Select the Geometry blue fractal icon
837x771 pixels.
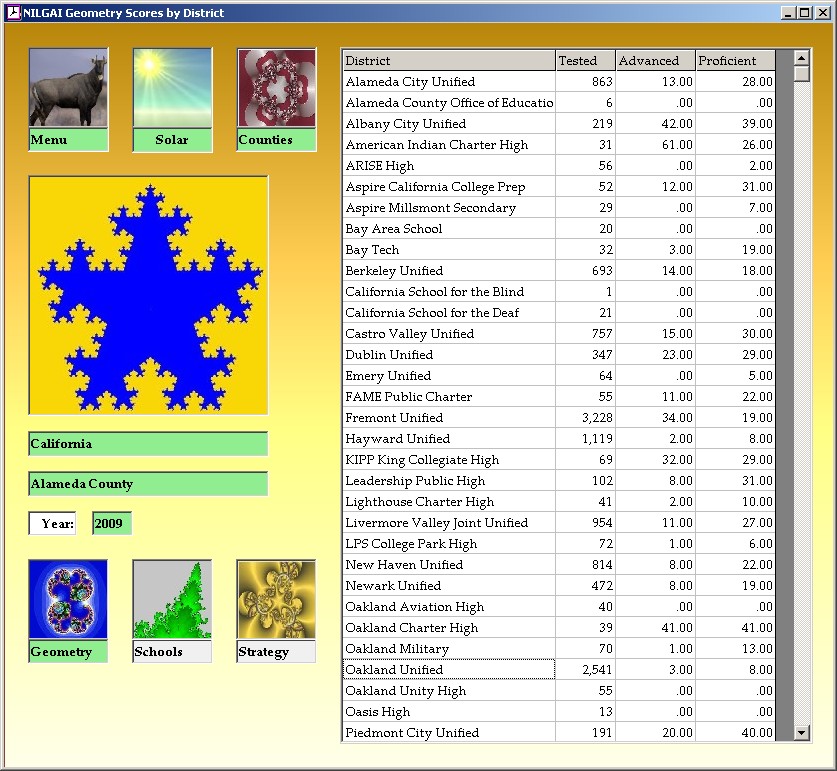tap(68, 599)
